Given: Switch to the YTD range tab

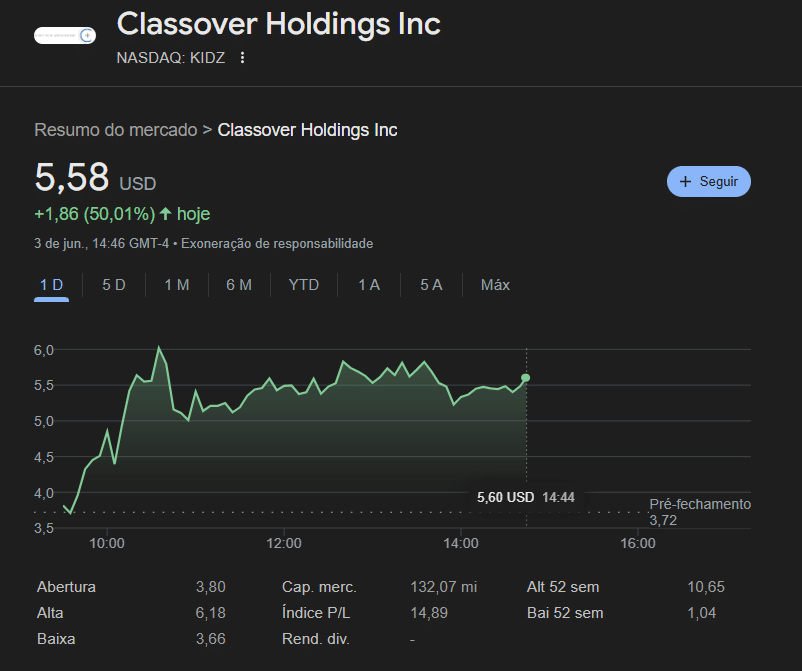Looking at the screenshot, I should click(x=303, y=285).
